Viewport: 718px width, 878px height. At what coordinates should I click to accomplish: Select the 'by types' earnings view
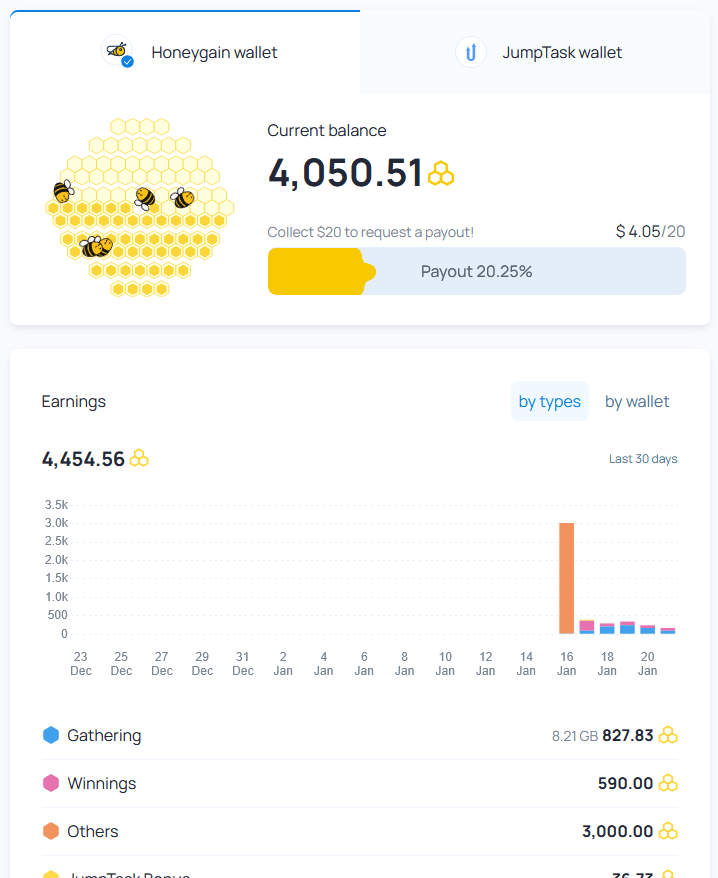549,401
